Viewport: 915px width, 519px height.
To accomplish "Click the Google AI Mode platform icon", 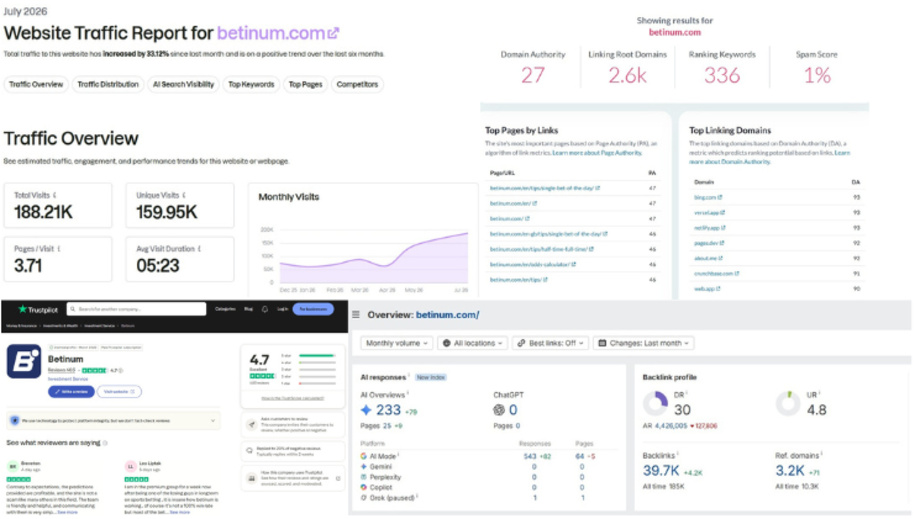I will pyautogui.click(x=364, y=456).
